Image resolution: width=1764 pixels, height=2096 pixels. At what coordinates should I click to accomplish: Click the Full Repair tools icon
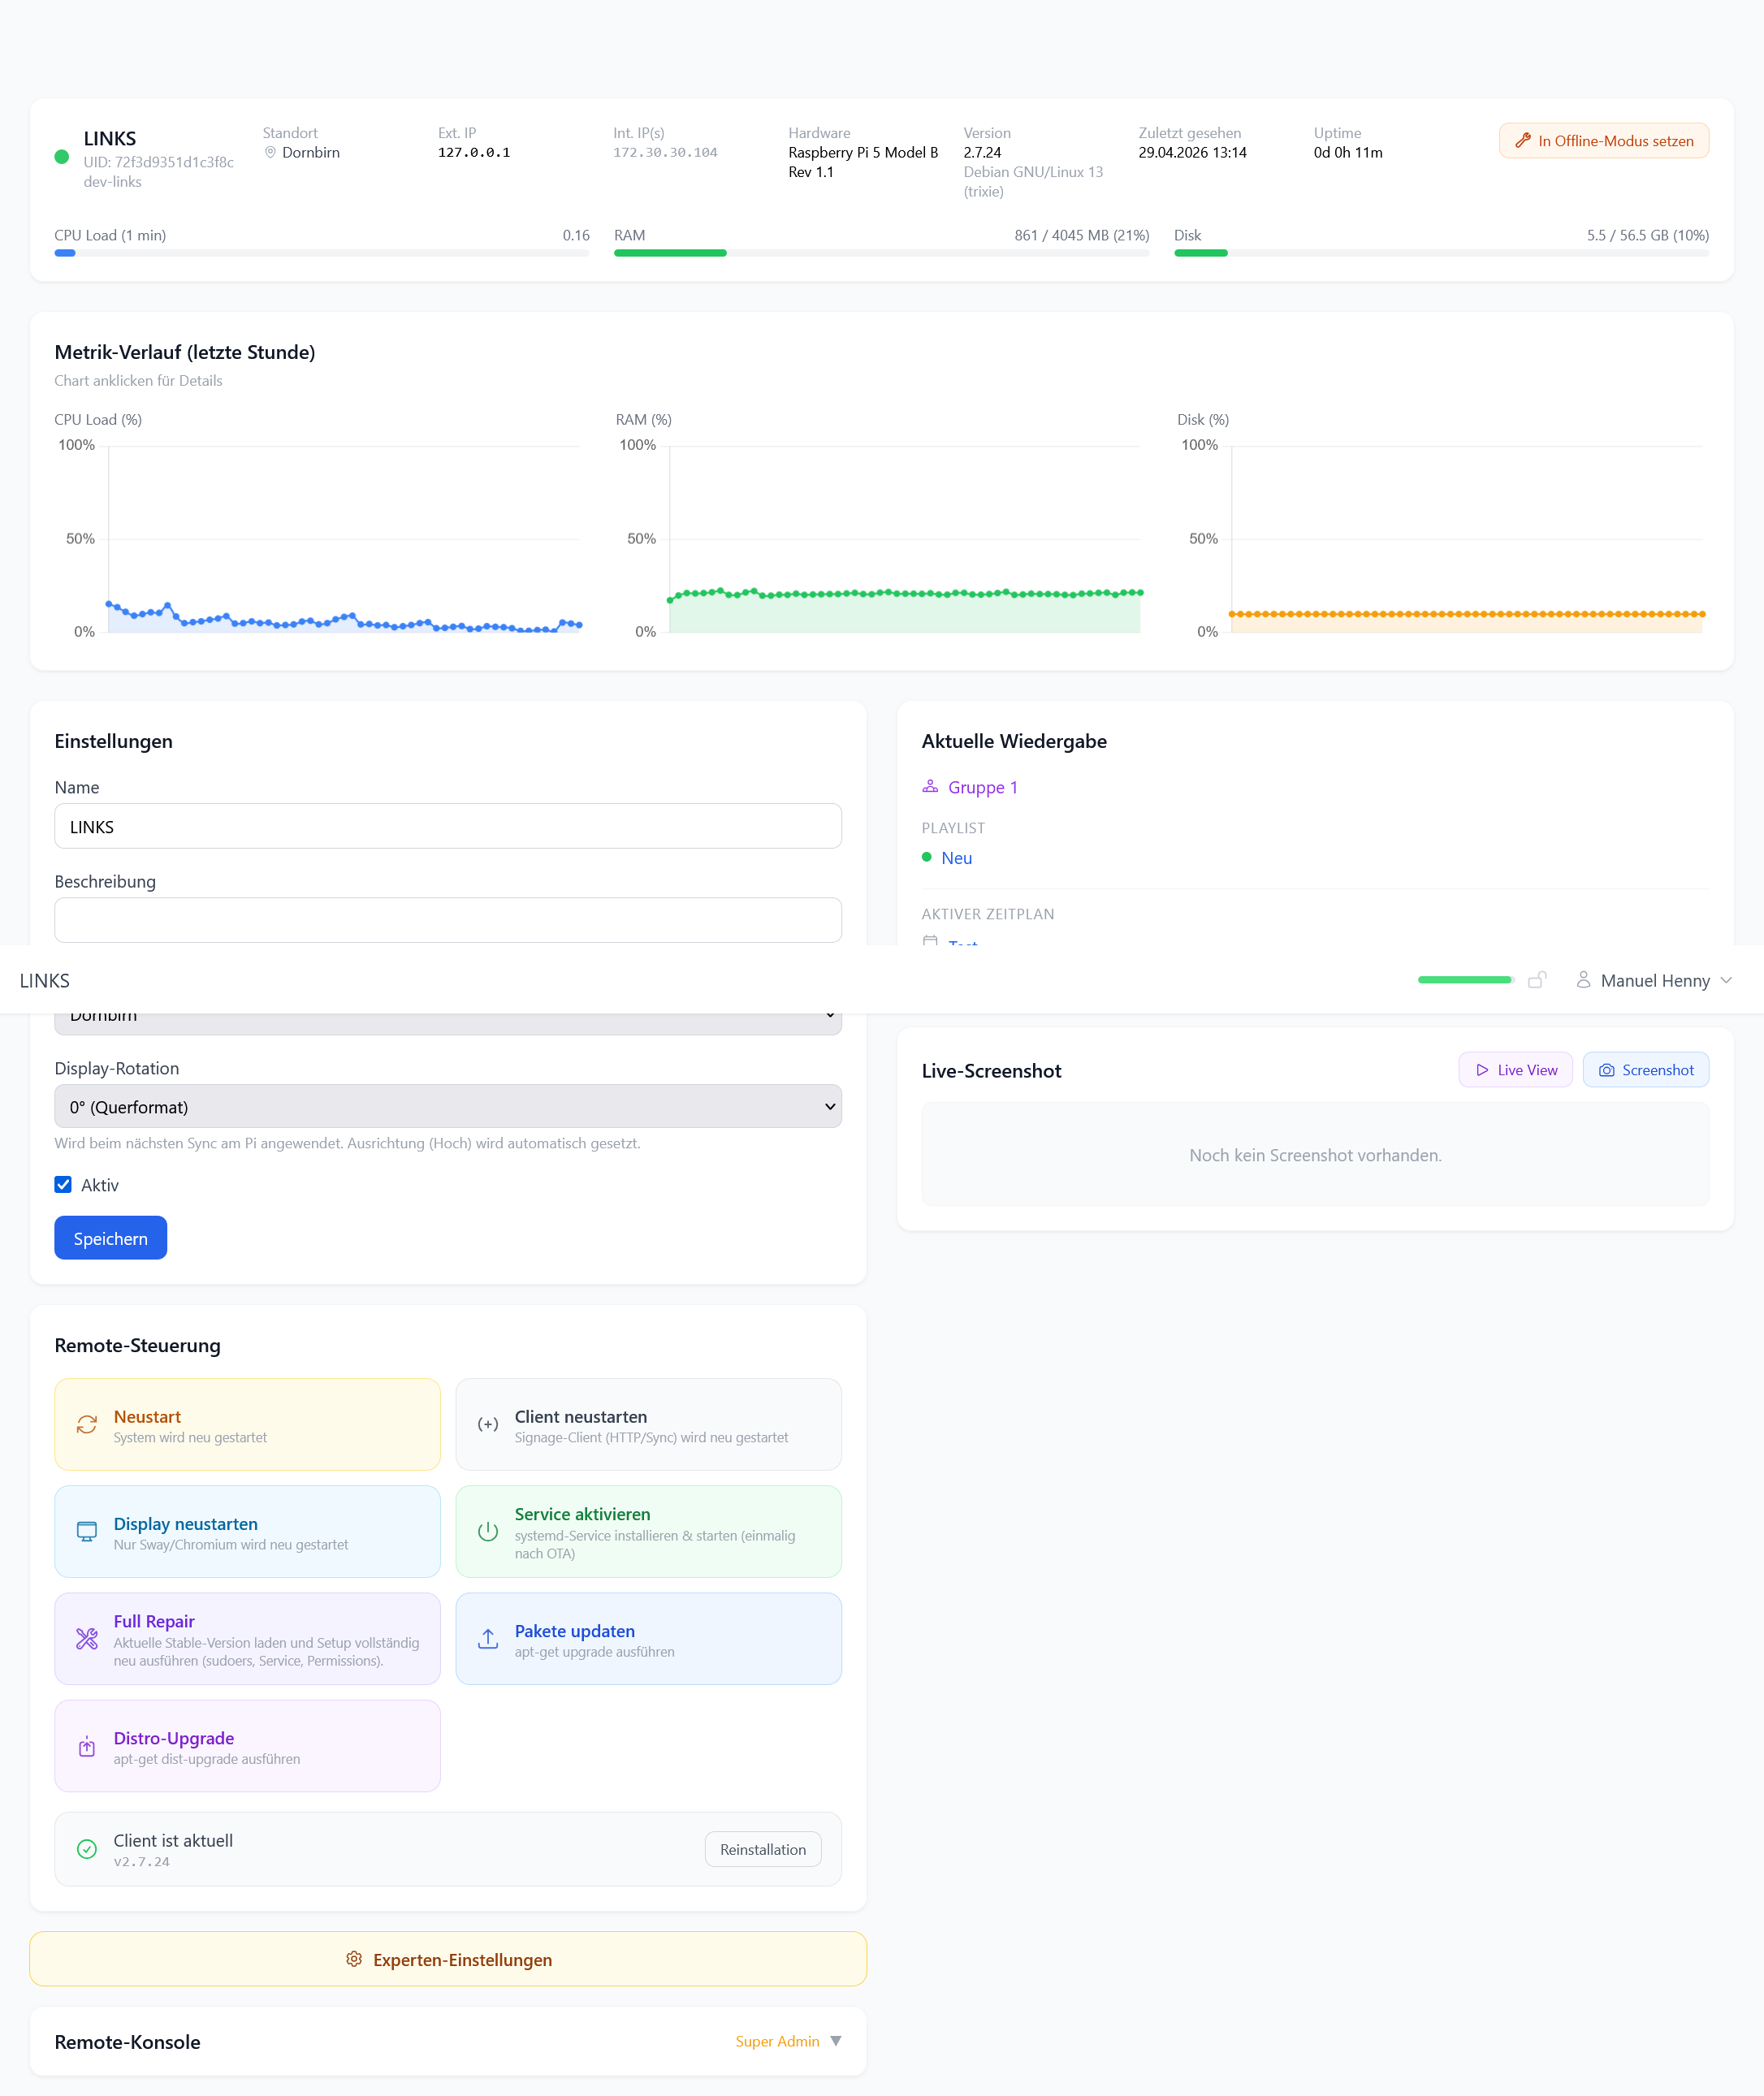(87, 1638)
